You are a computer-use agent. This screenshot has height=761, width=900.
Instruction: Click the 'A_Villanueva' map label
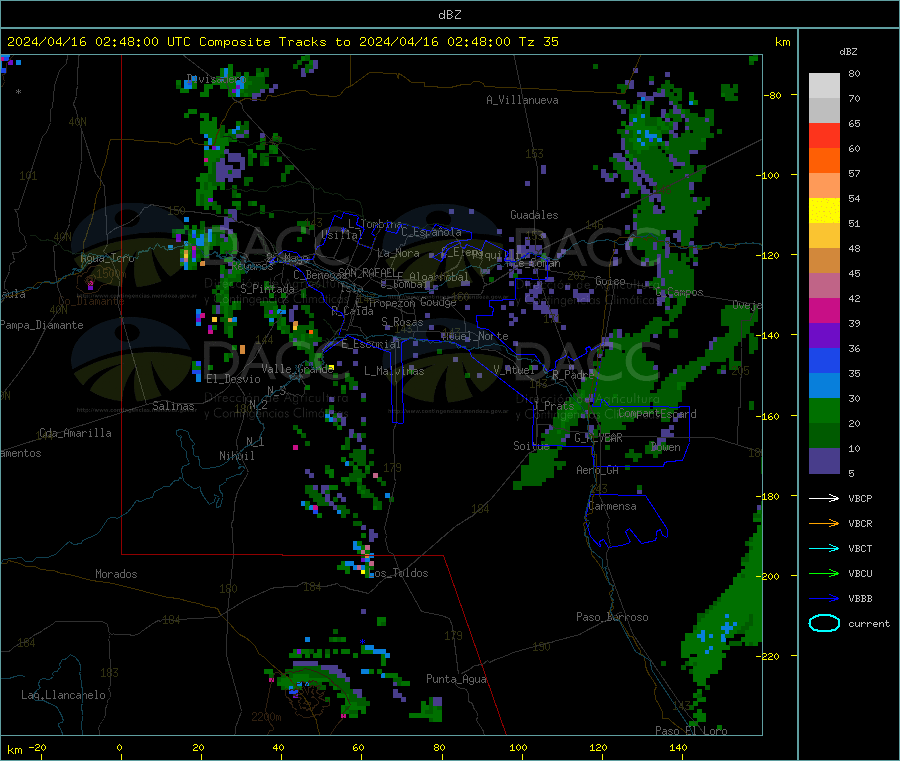tap(522, 100)
